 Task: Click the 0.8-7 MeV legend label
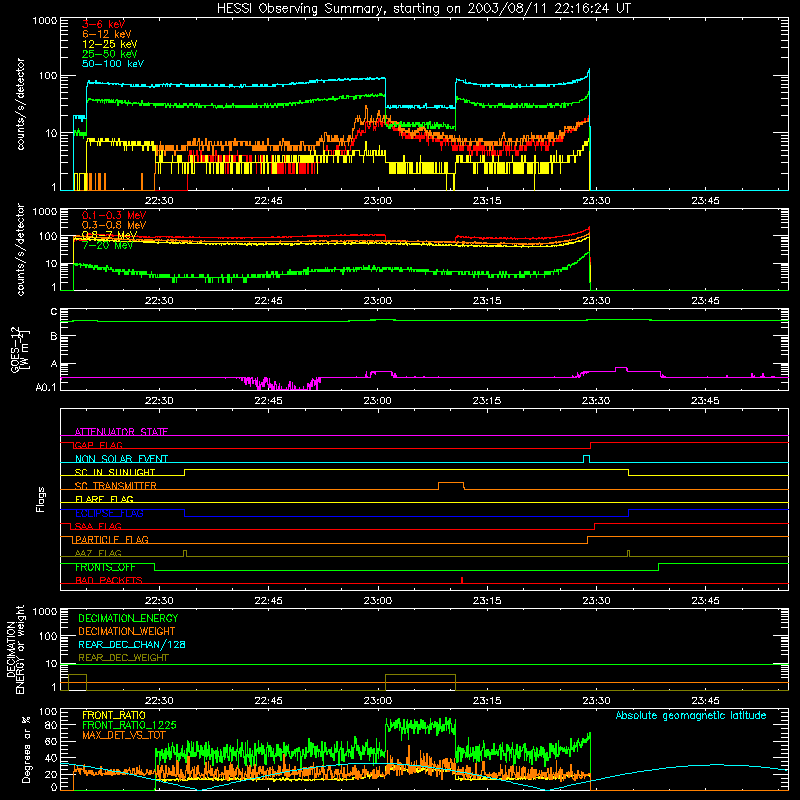click(109, 235)
